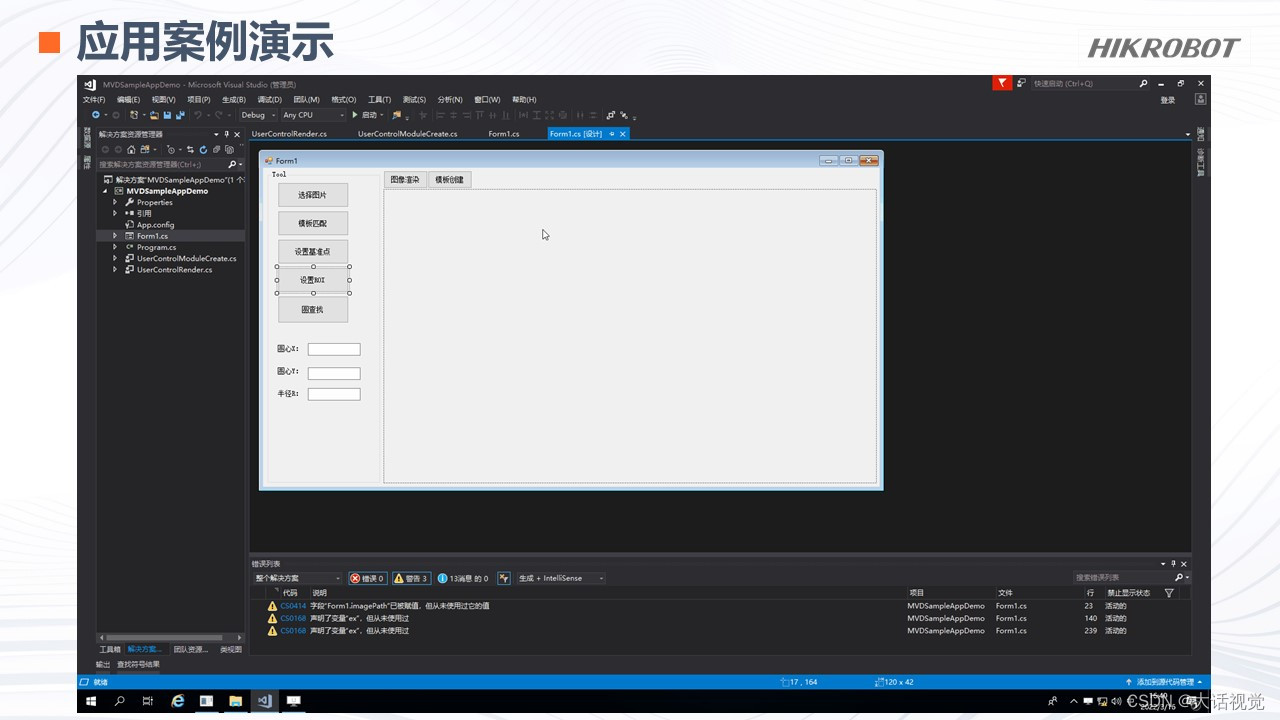Viewport: 1280px width, 720px height.
Task: Switch to UserControlRender.cs editor tab
Action: point(289,133)
